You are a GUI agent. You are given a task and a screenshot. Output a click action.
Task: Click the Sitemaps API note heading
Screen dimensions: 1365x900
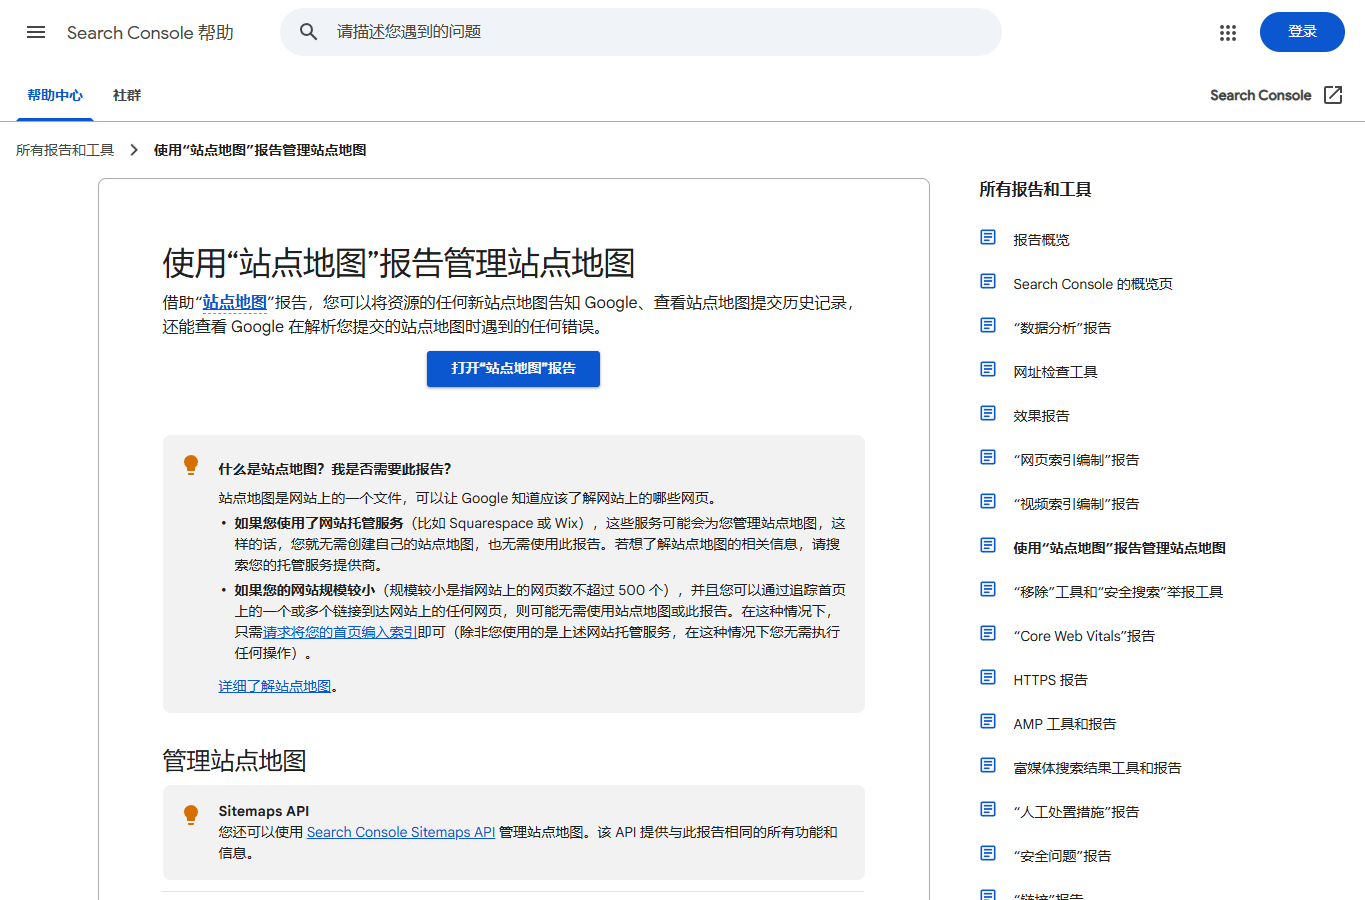pyautogui.click(x=264, y=811)
